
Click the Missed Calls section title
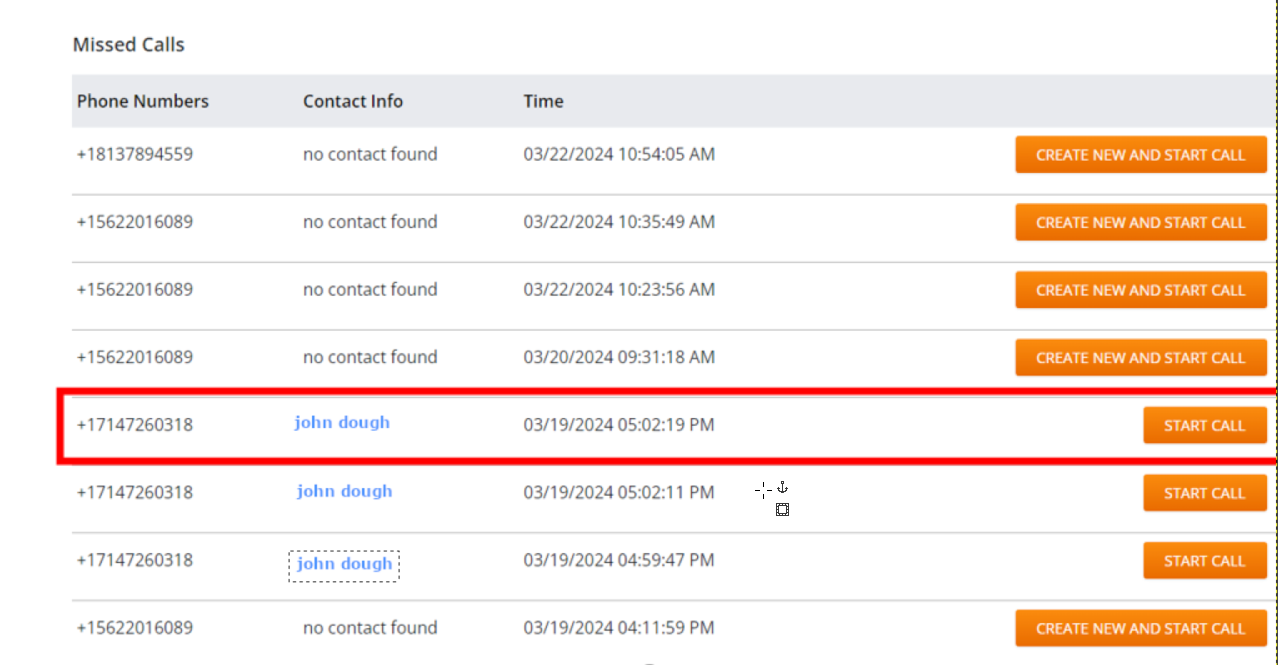[129, 45]
